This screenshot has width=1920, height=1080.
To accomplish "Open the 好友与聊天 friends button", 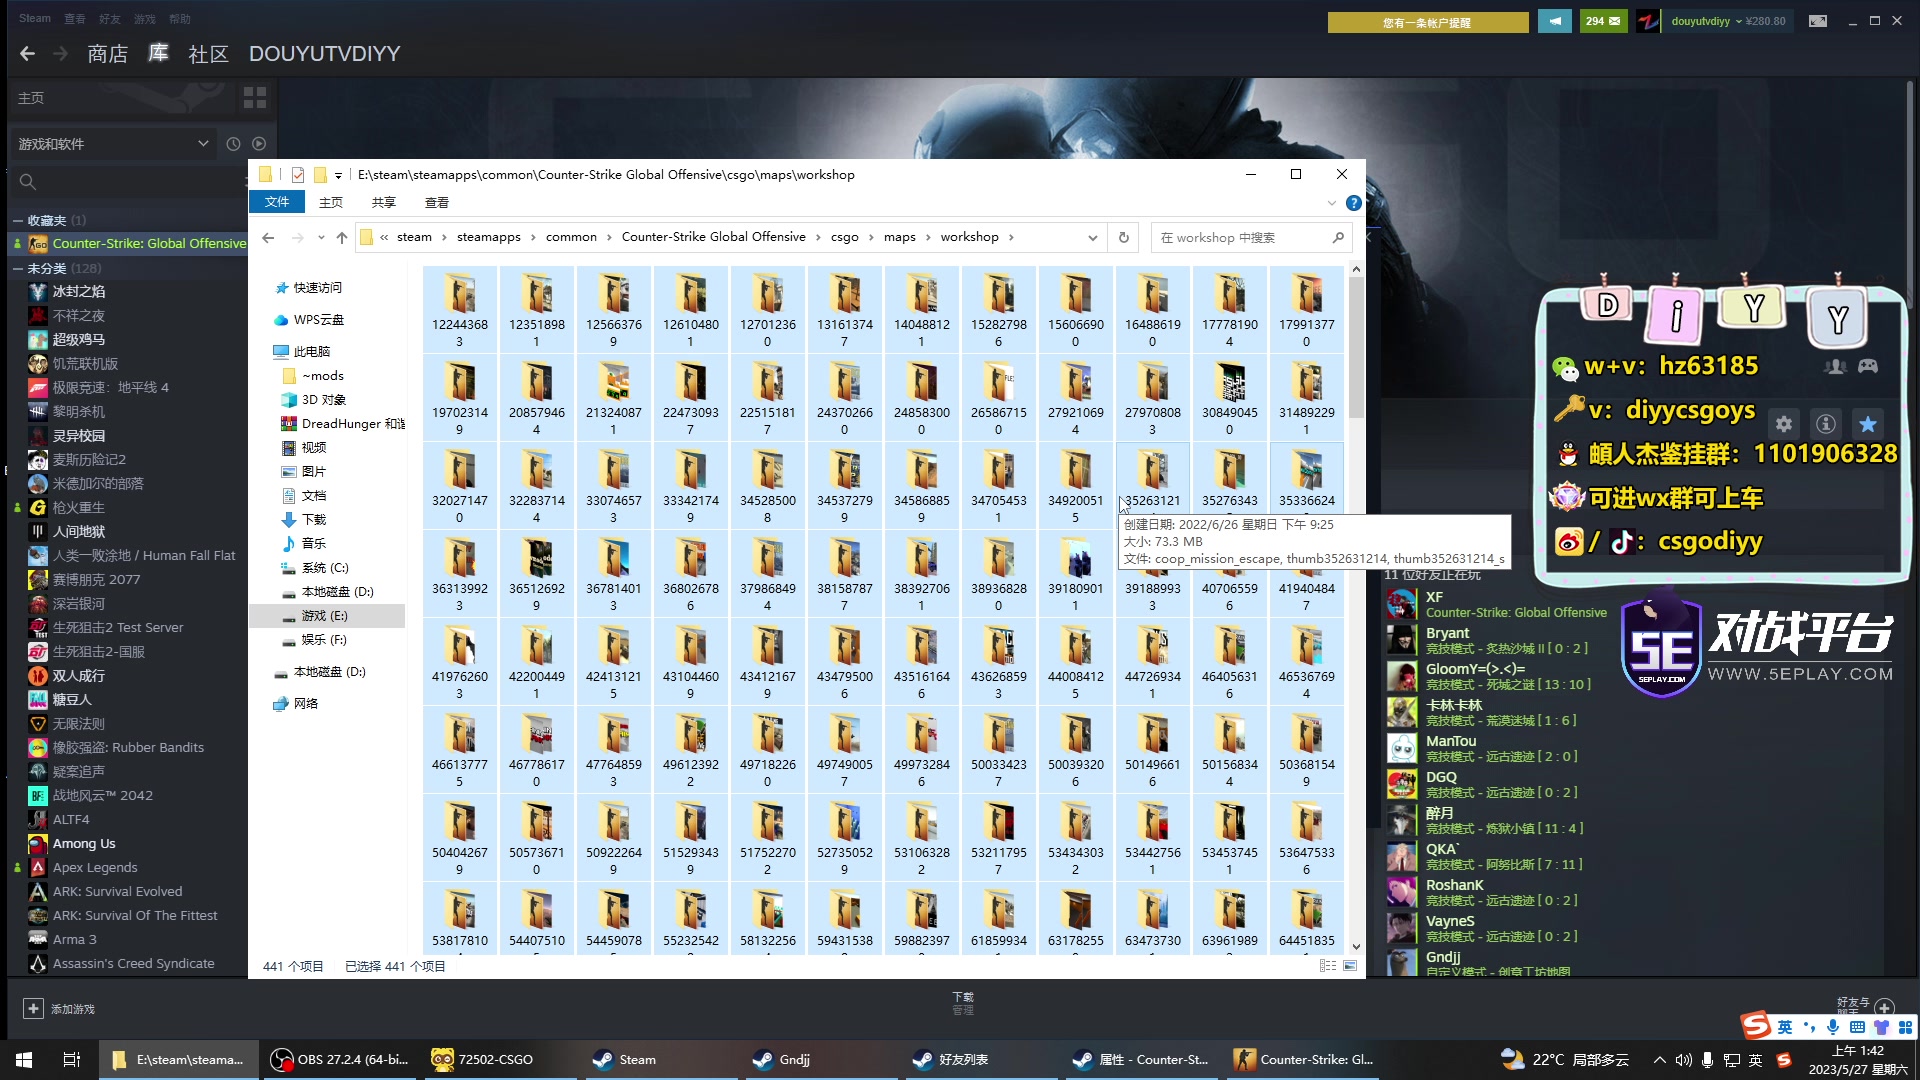I will click(1865, 1005).
